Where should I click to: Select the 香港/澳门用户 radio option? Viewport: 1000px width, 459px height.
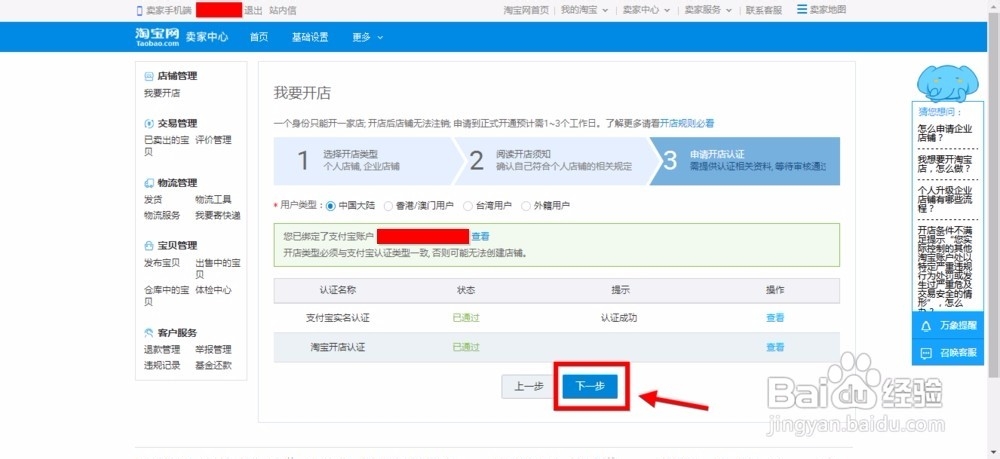coord(388,206)
